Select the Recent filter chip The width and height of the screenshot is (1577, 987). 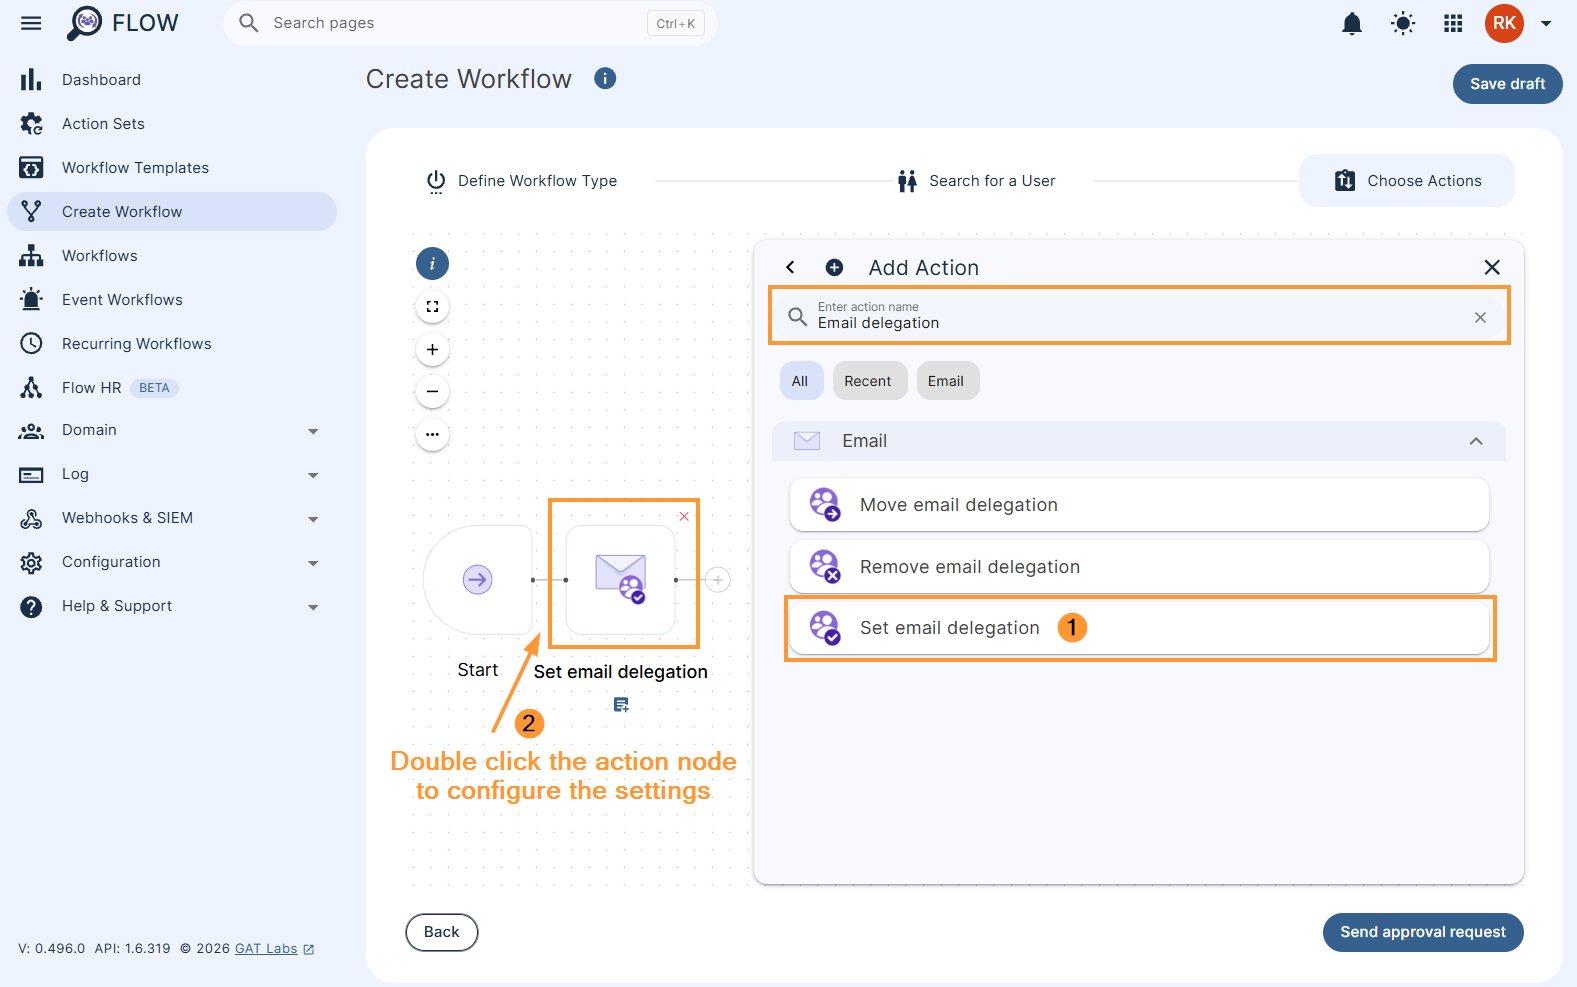868,381
